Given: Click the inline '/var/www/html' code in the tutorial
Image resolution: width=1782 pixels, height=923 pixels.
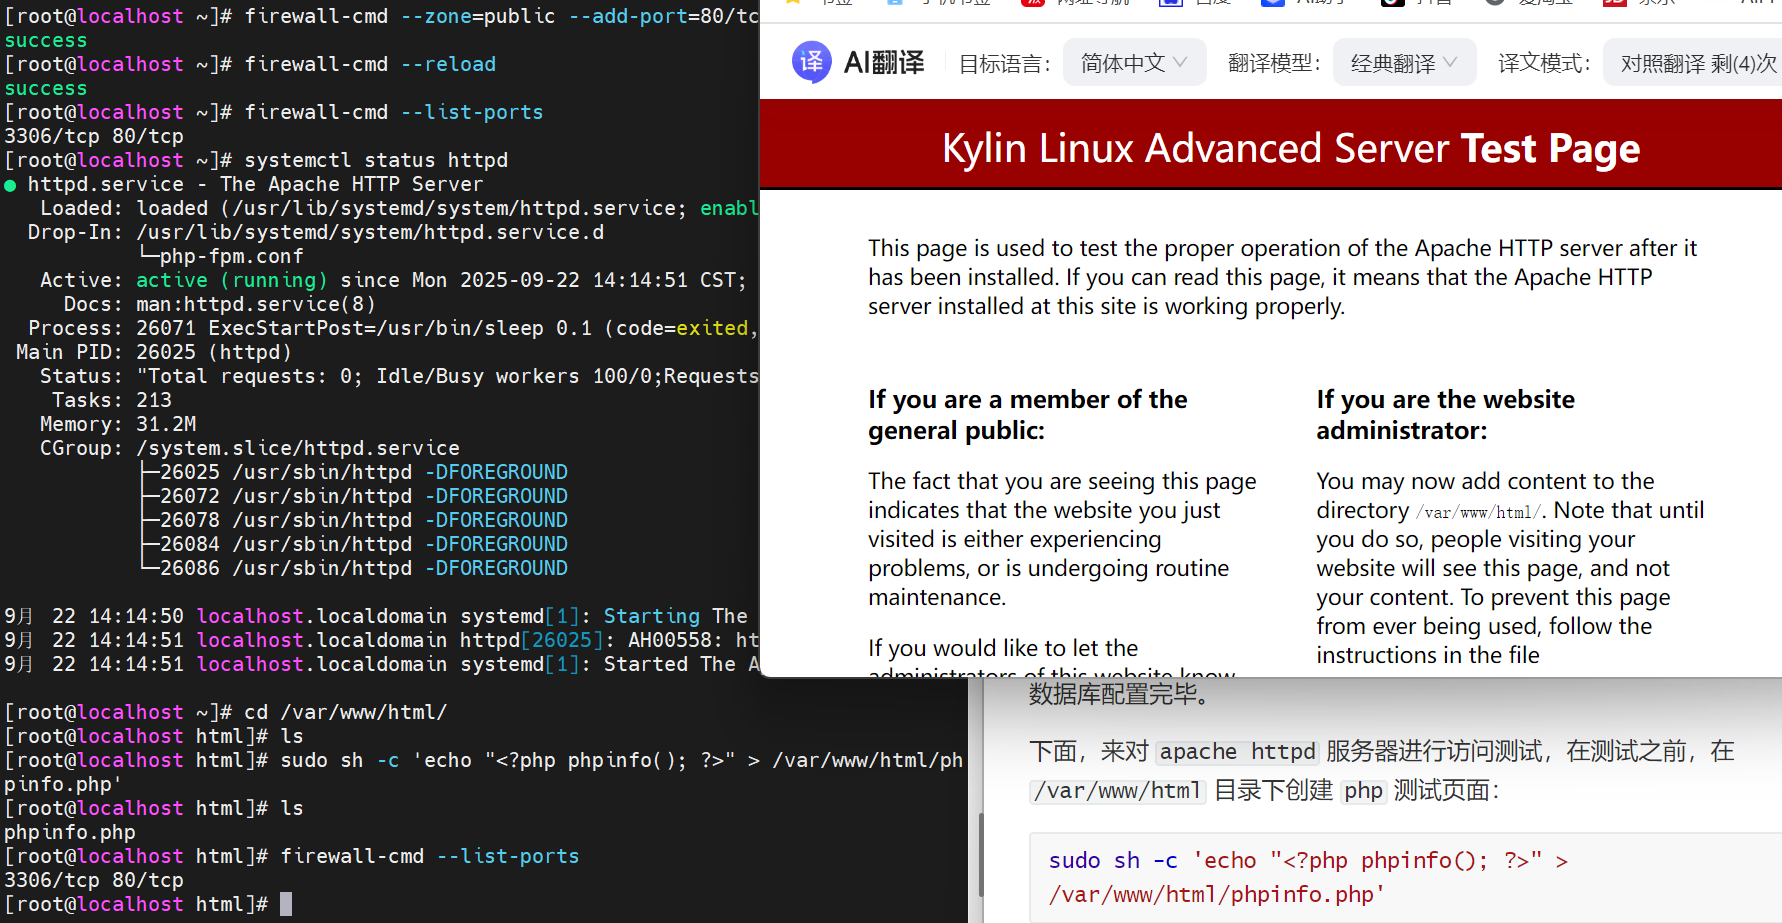Looking at the screenshot, I should [1118, 790].
